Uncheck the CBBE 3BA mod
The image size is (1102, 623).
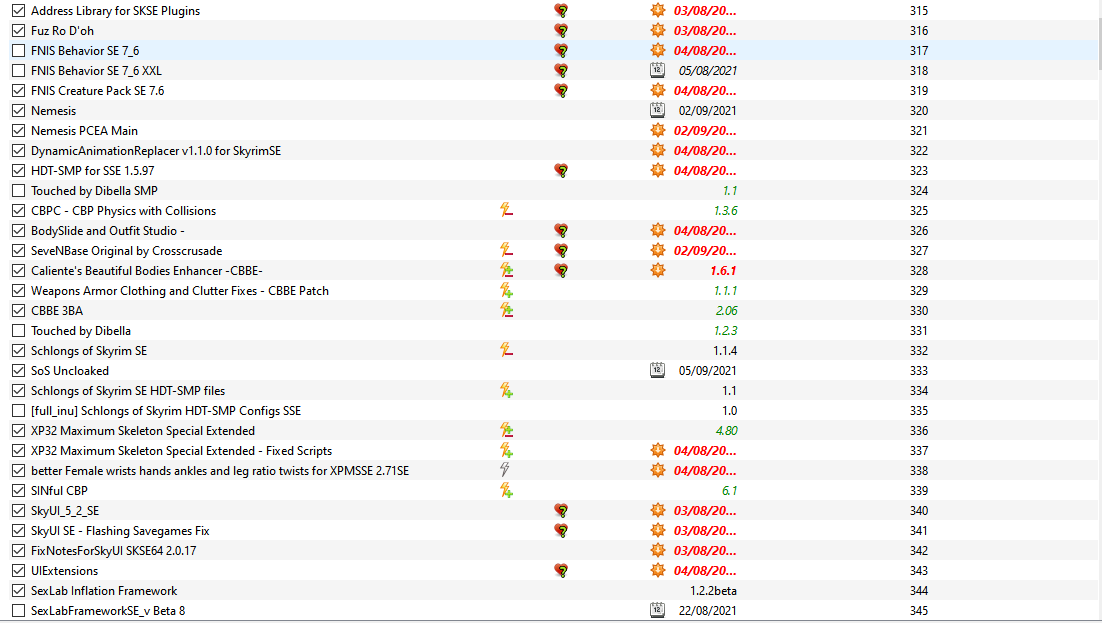pos(19,310)
